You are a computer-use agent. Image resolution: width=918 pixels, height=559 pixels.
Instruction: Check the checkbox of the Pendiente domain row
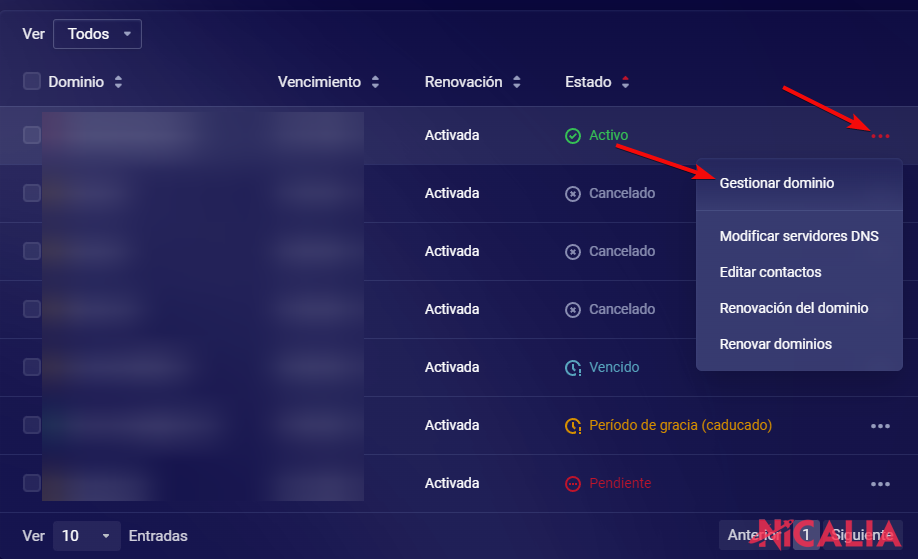(32, 483)
